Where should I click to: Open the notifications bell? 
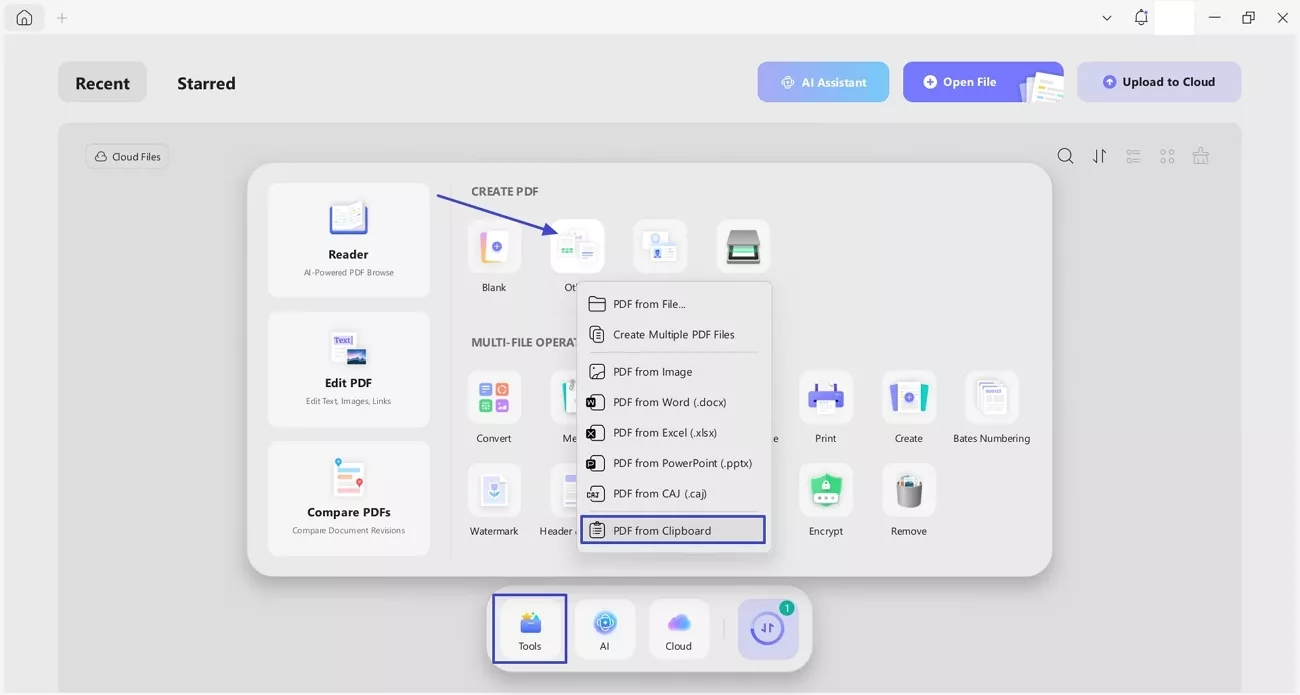[1141, 18]
